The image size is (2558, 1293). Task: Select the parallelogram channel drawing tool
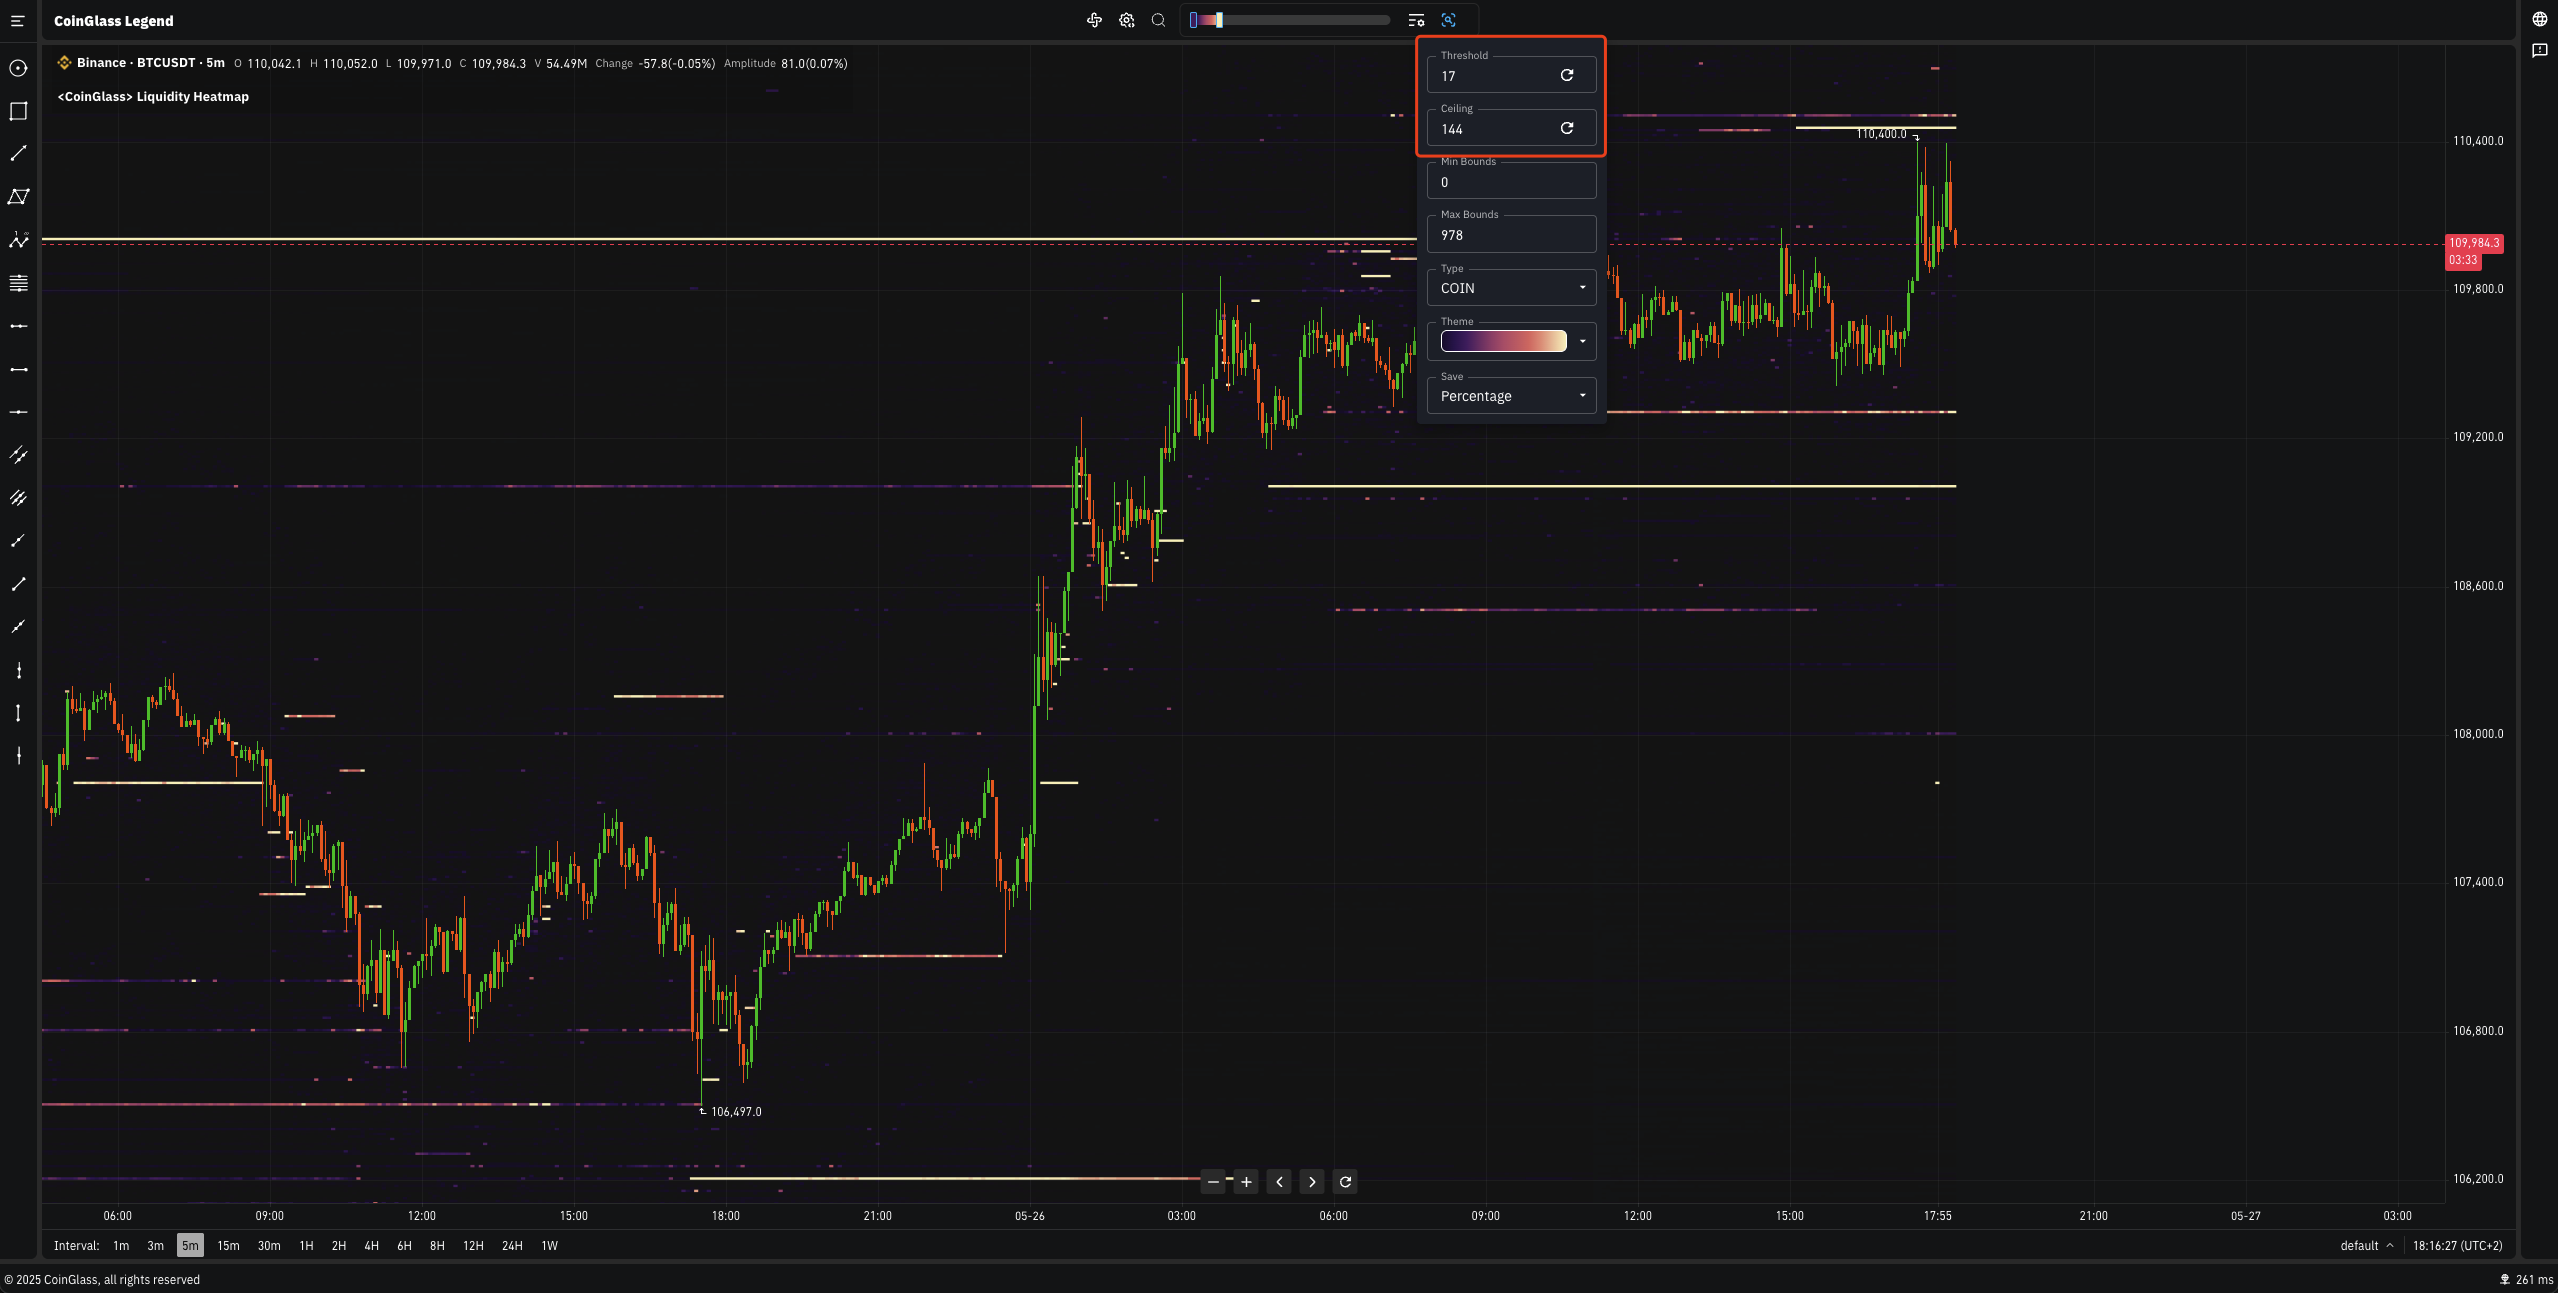pyautogui.click(x=18, y=197)
